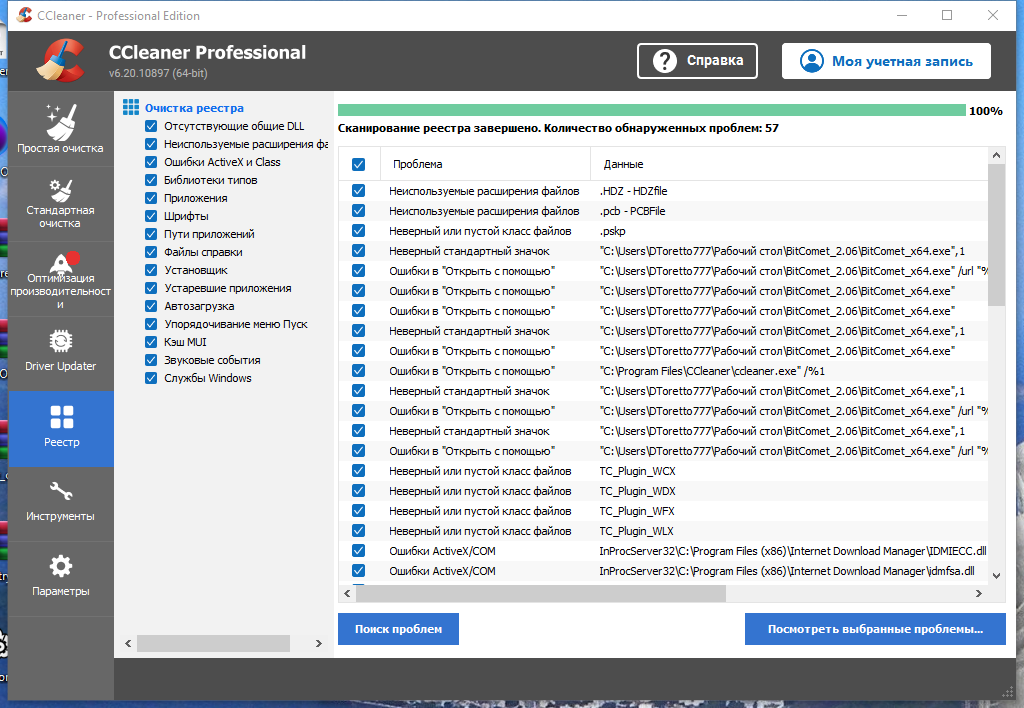Toggle the Службы Windows checkbox

pyautogui.click(x=151, y=378)
